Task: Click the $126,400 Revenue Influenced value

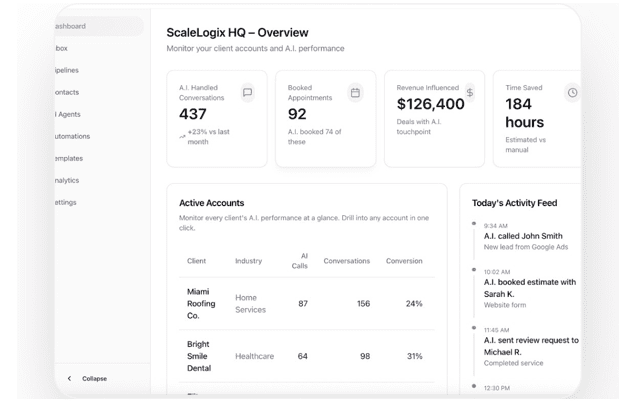Action: tap(430, 104)
